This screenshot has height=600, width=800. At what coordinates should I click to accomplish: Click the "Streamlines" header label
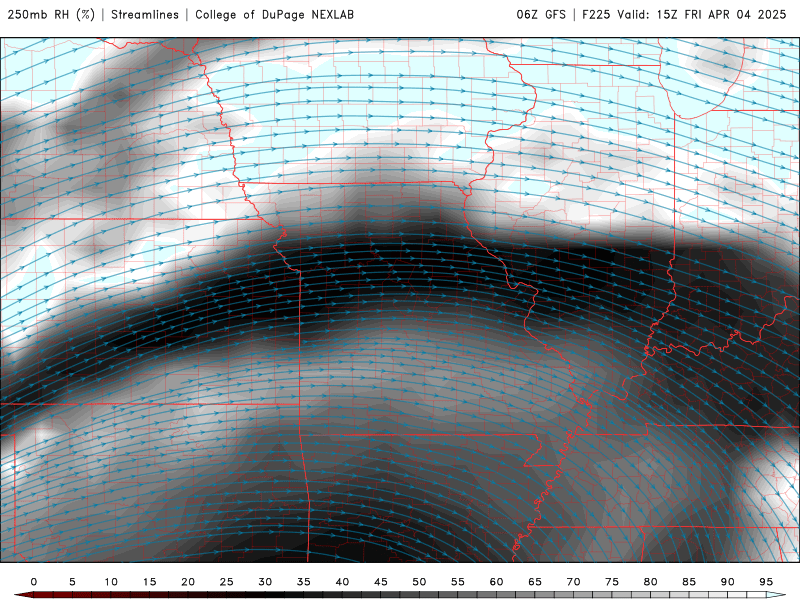click(145, 15)
